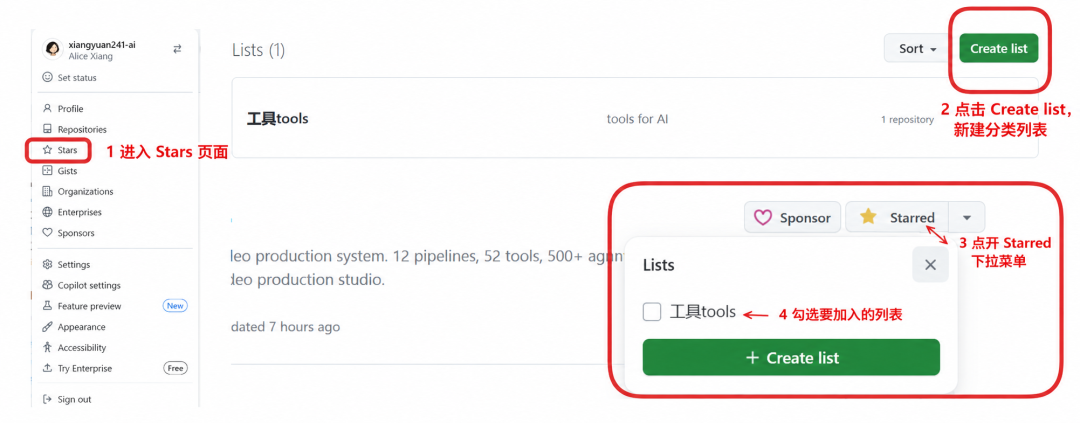This screenshot has width=1080, height=423.
Task: Check the 工具tools list checkbox
Action: [652, 312]
